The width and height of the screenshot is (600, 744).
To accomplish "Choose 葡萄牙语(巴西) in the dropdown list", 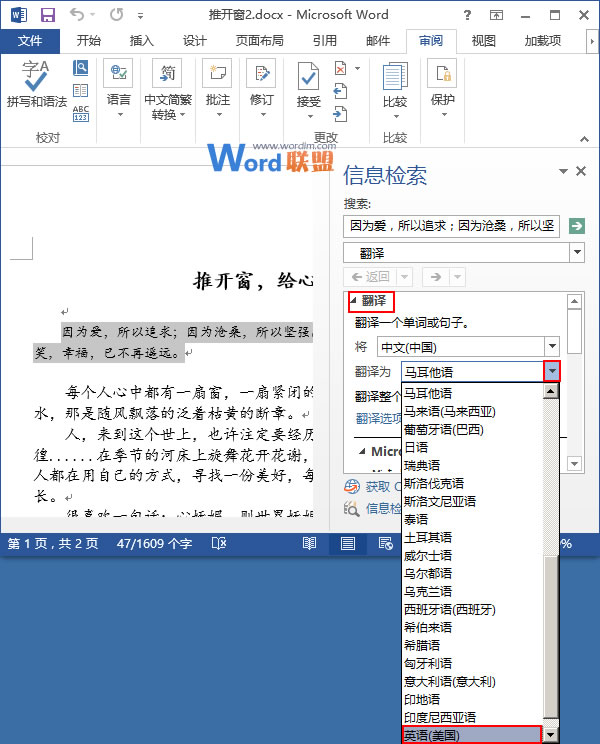I will pyautogui.click(x=472, y=429).
